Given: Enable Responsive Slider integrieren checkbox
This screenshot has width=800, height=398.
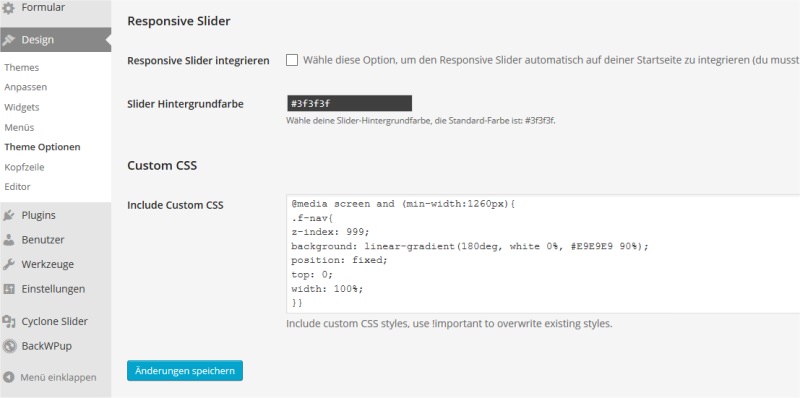Looking at the screenshot, I should click(292, 60).
